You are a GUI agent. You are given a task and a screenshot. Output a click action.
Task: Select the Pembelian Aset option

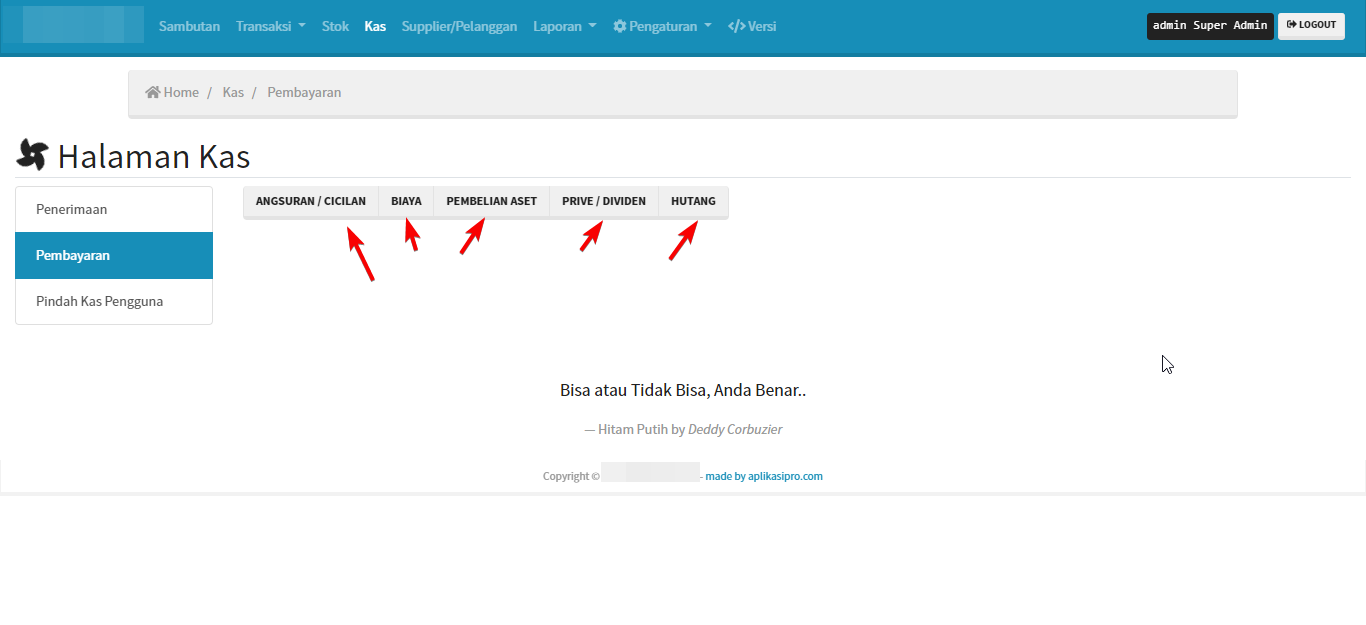[491, 201]
